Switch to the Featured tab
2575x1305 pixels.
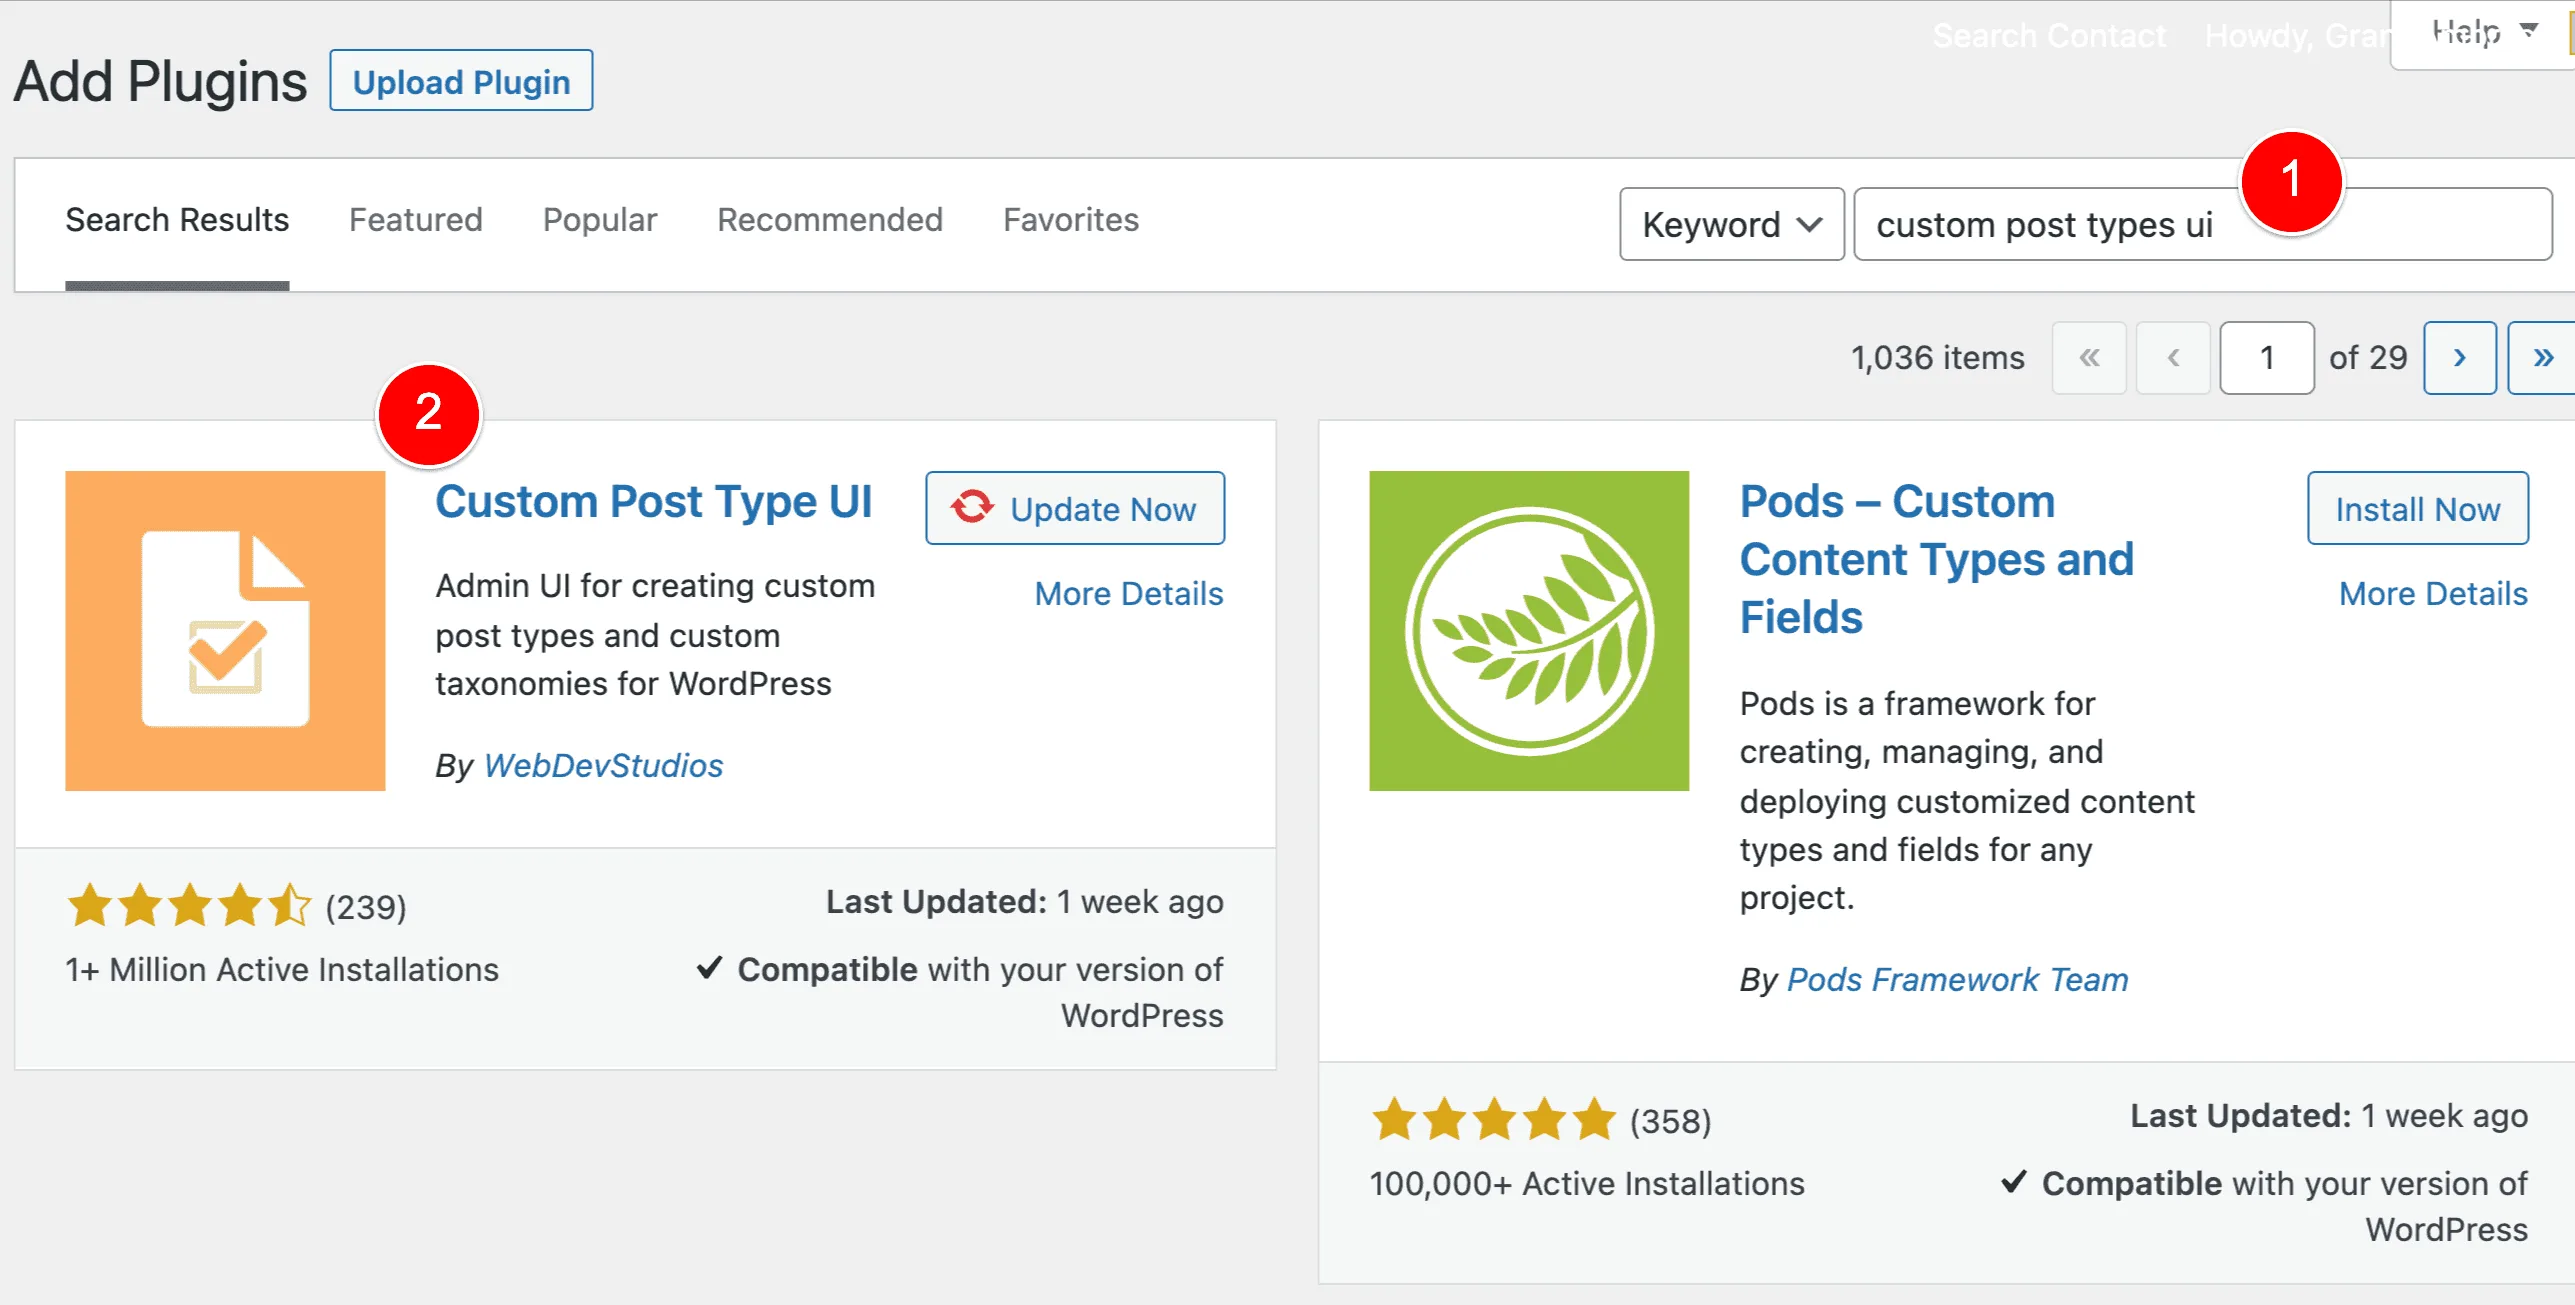(x=416, y=219)
